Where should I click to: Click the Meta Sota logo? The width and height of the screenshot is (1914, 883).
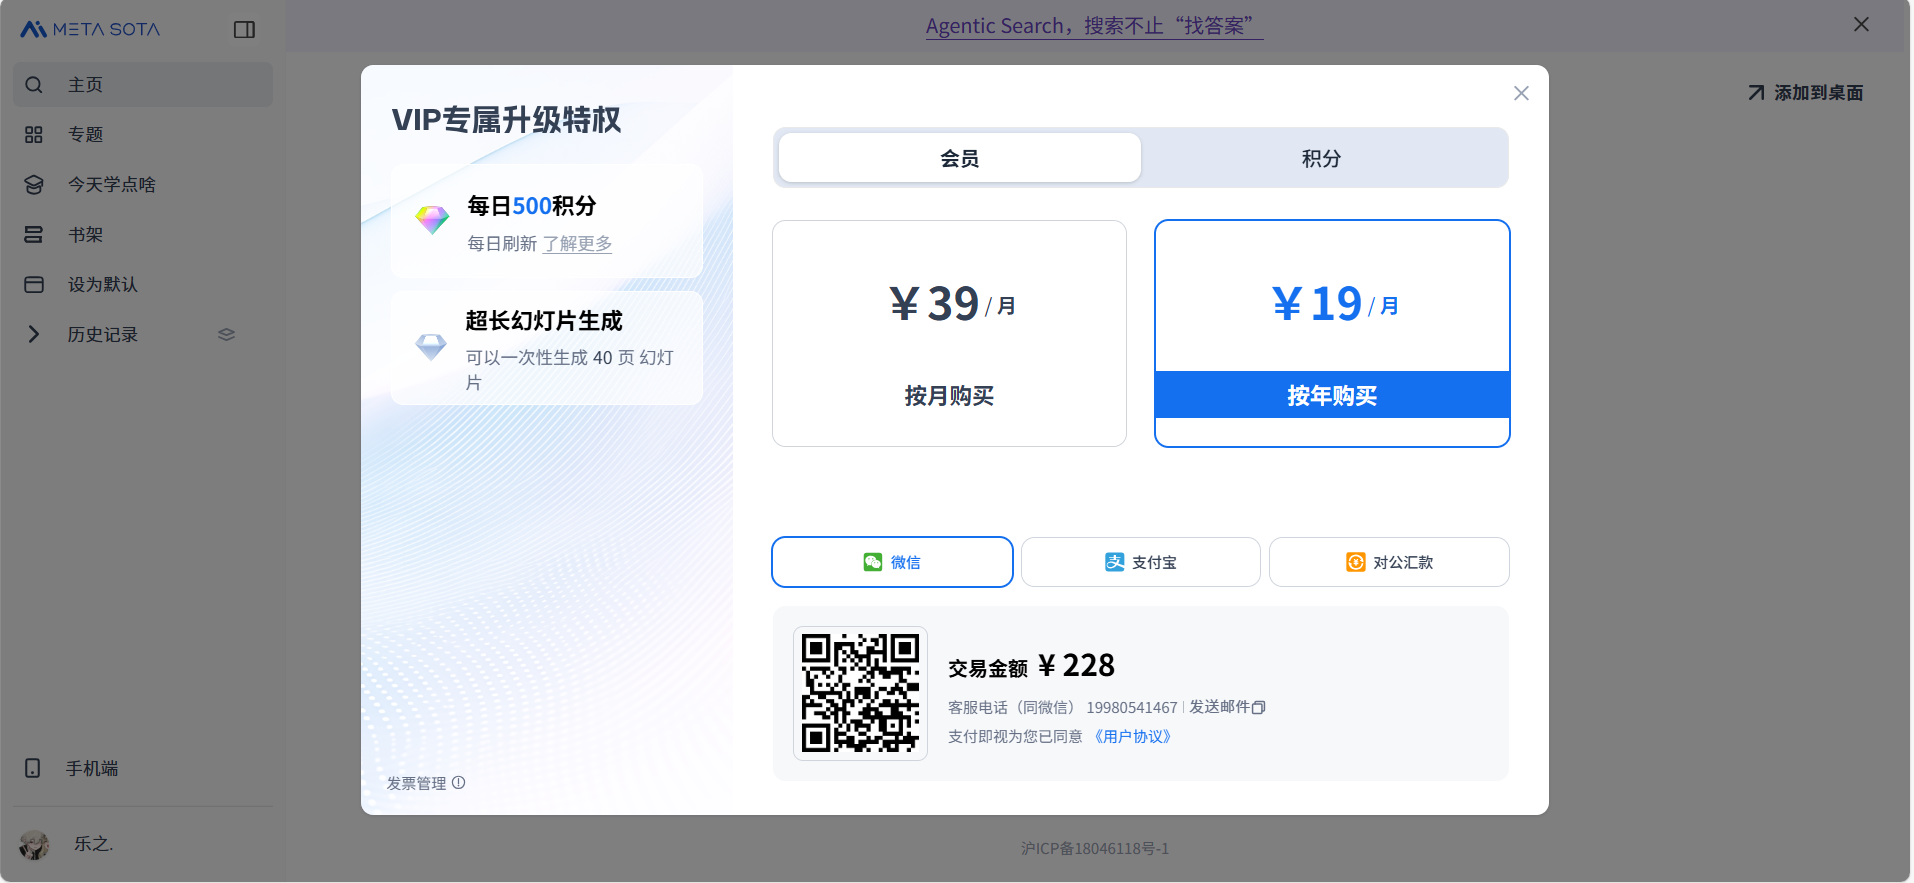(x=90, y=29)
